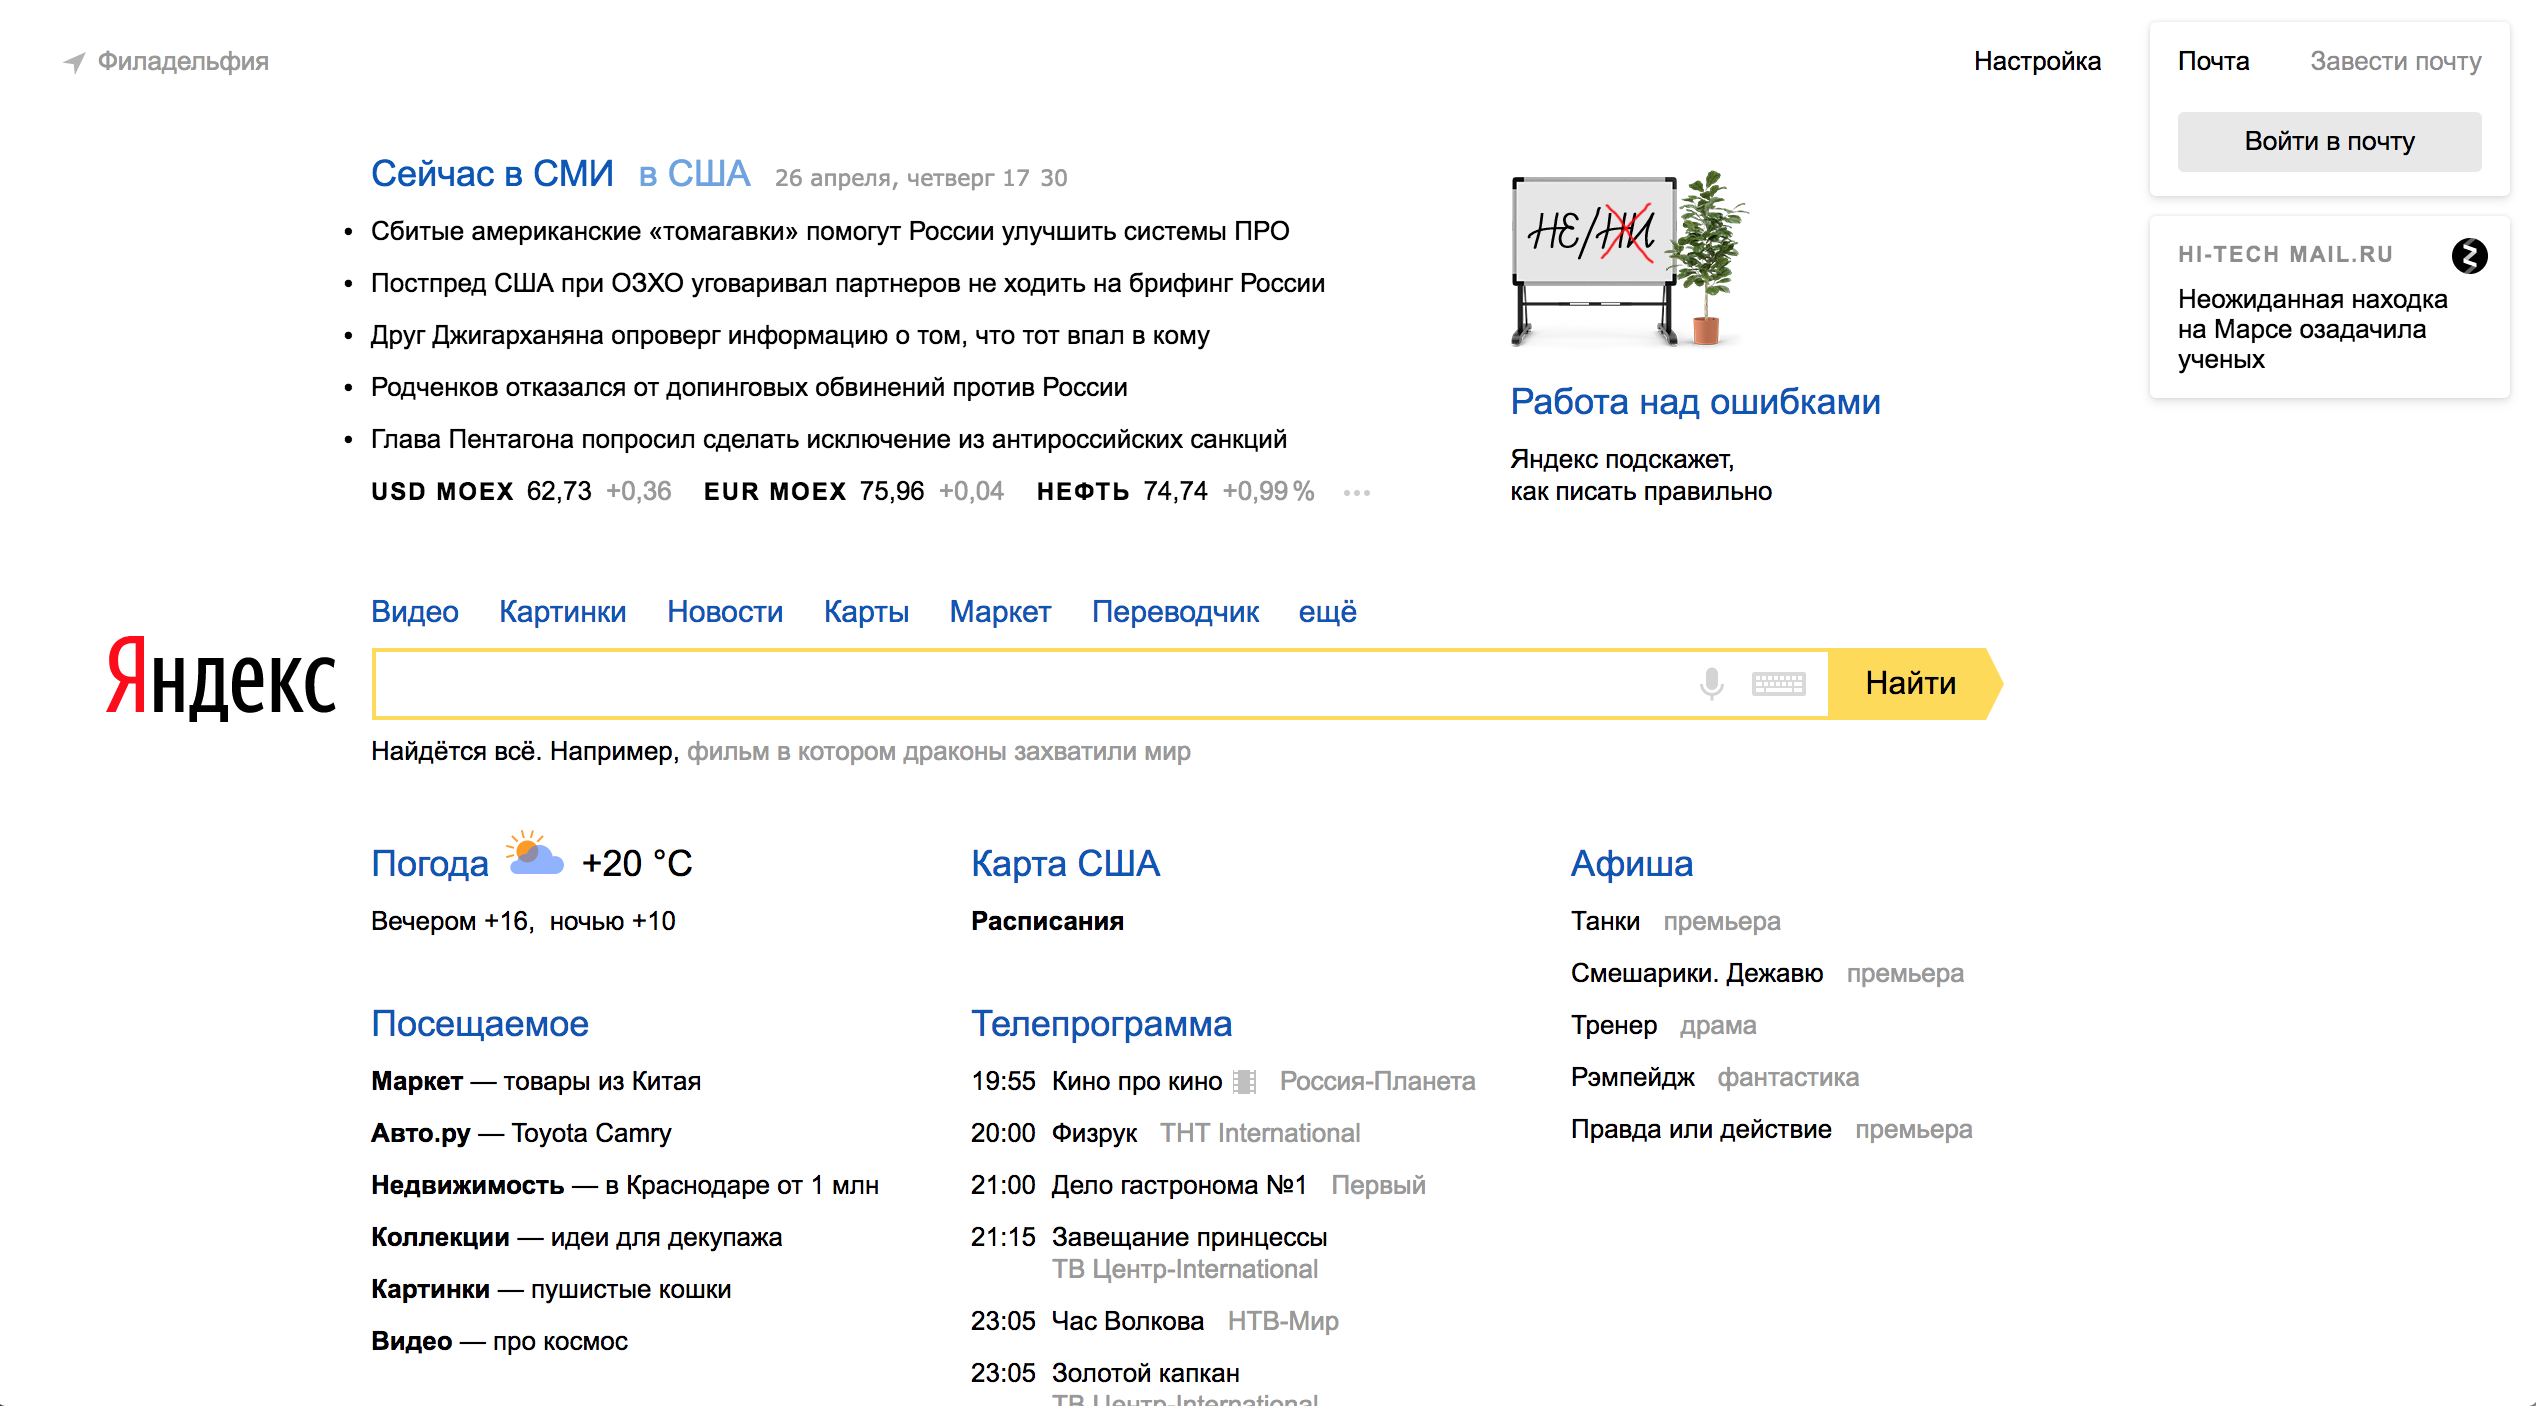The width and height of the screenshot is (2536, 1406).
Task: Open the Афиша heading
Action: coord(1632,863)
